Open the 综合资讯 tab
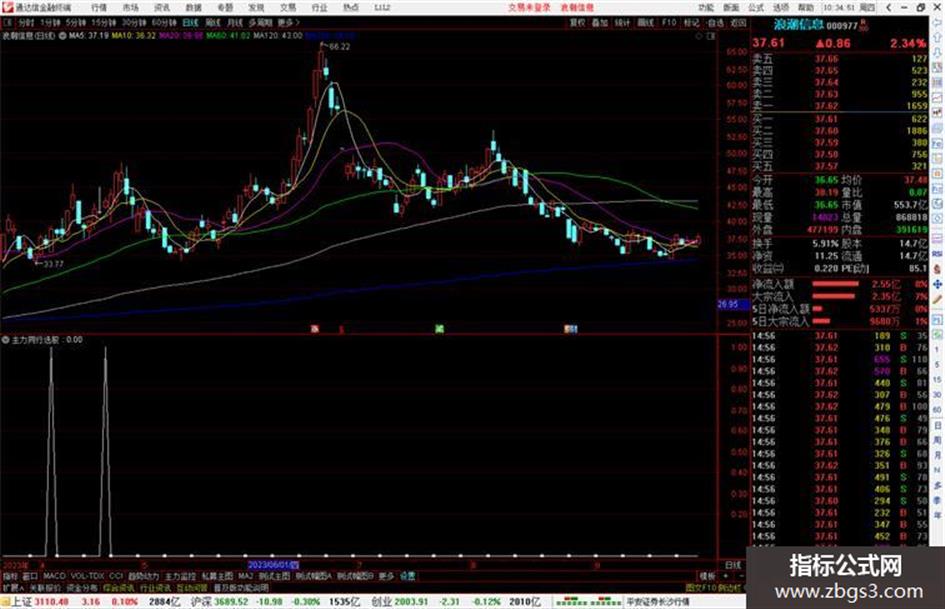Screen dimensions: 945x609 119,587
